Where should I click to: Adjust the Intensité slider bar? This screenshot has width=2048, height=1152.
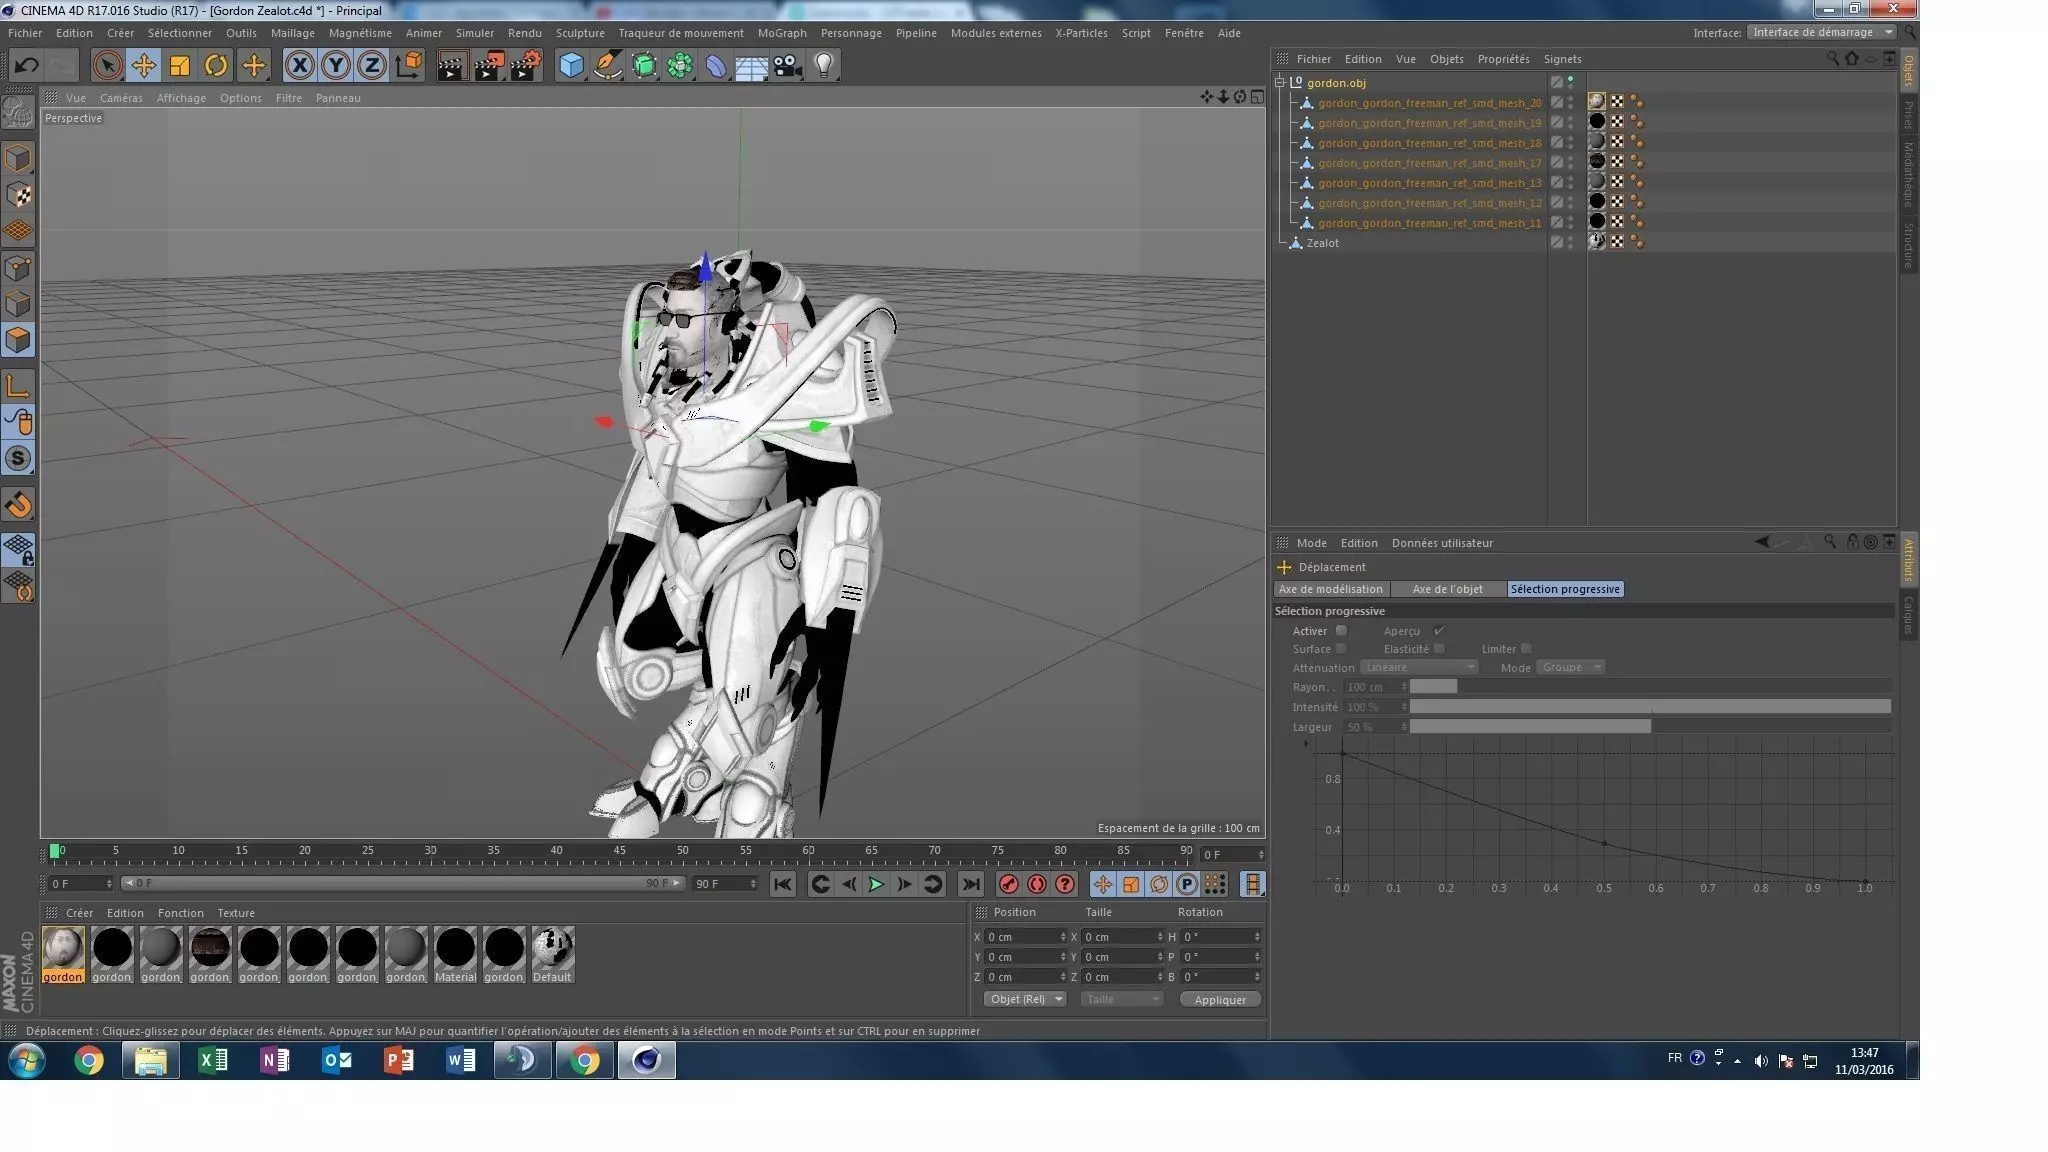[1650, 707]
